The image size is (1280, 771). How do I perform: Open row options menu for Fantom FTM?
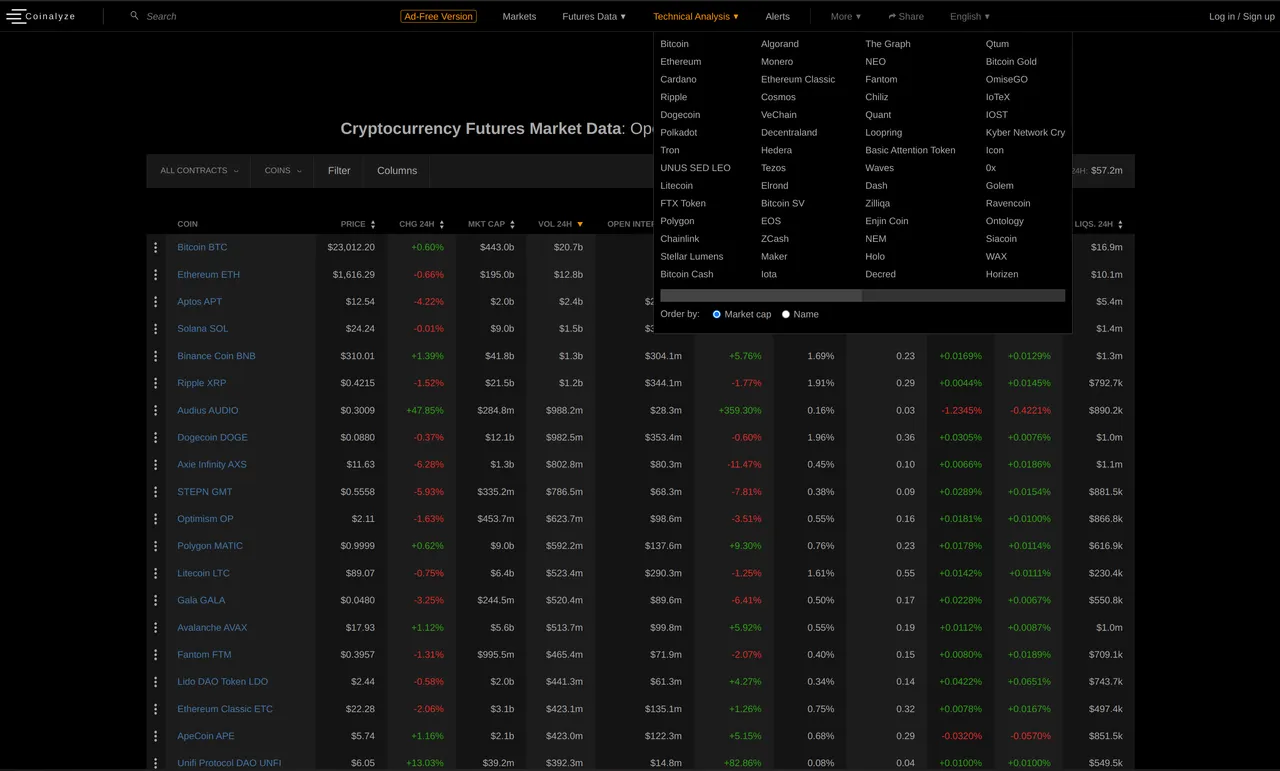pyautogui.click(x=156, y=654)
